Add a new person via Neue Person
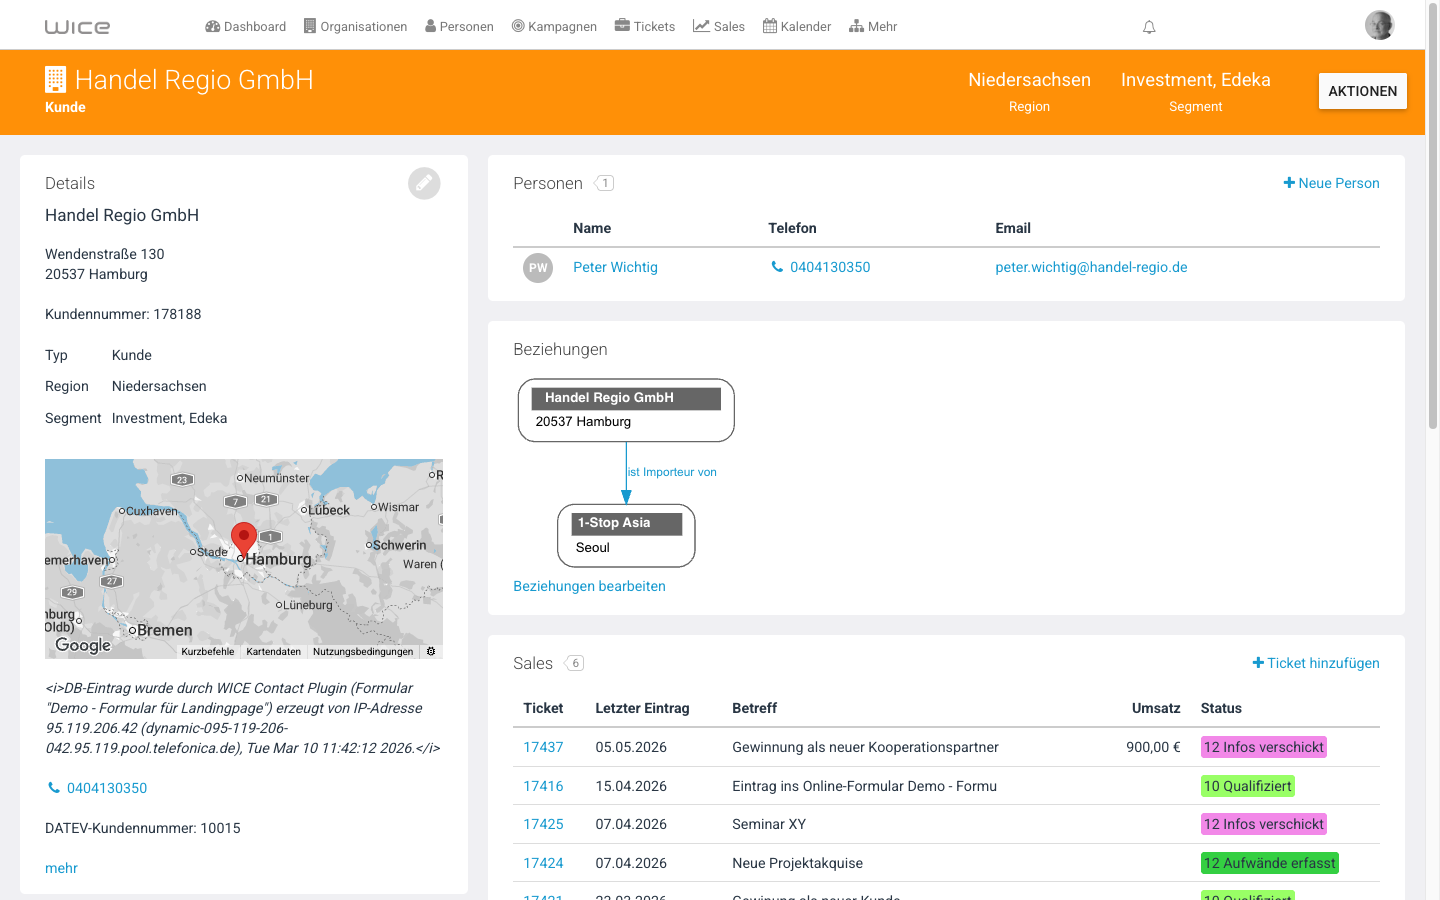 coord(1332,183)
